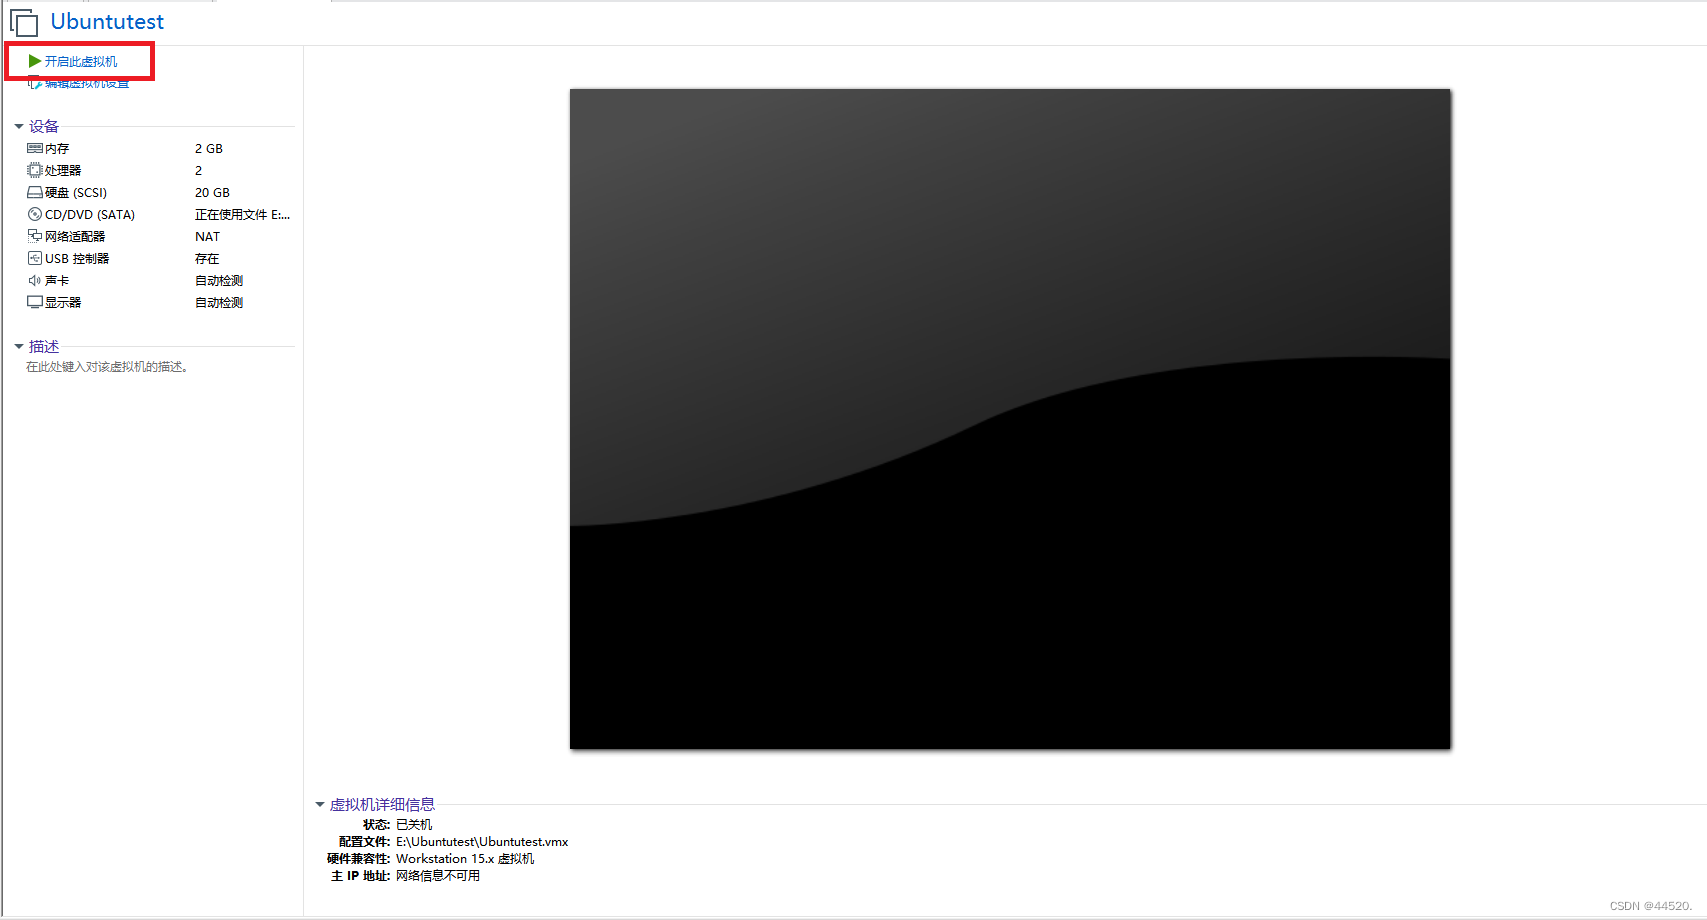Click the processor (处理器) icon
The image size is (1707, 920).
tap(35, 170)
